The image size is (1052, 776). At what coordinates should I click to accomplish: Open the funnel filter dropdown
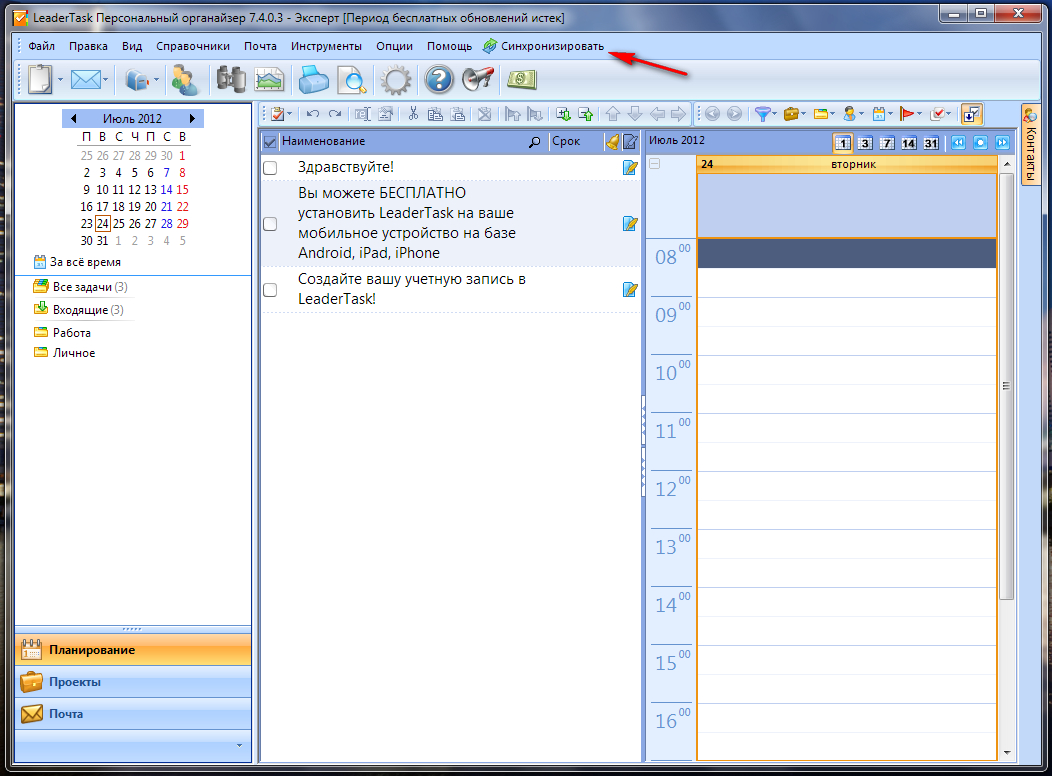click(766, 114)
